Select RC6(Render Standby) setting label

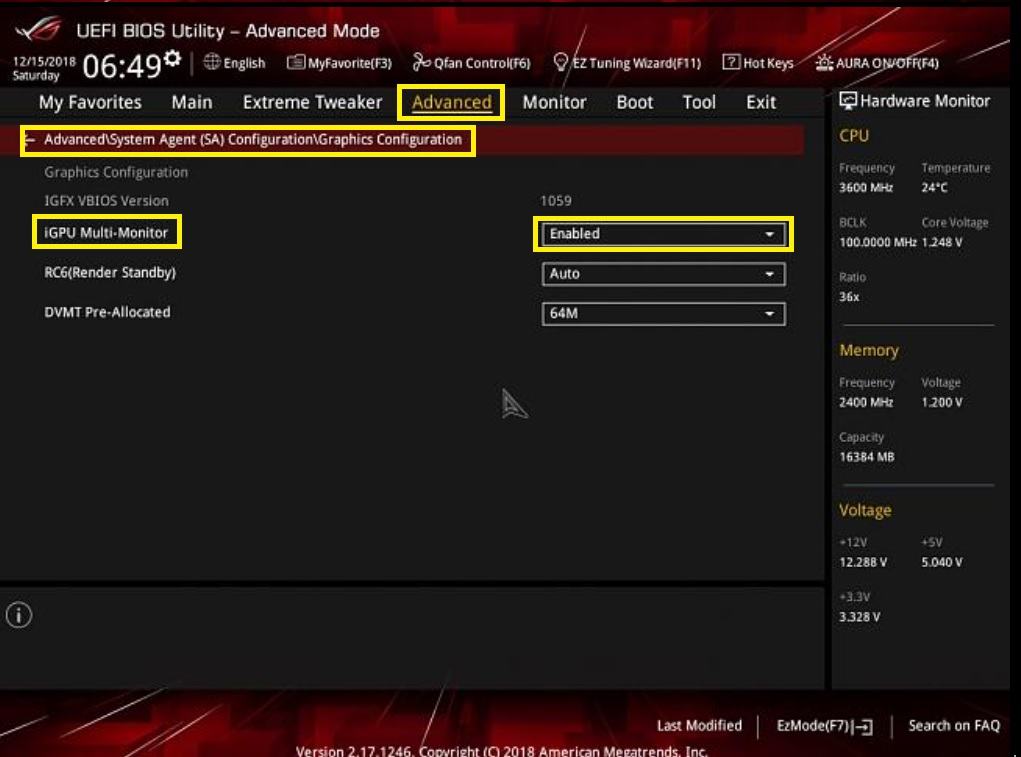(x=110, y=272)
